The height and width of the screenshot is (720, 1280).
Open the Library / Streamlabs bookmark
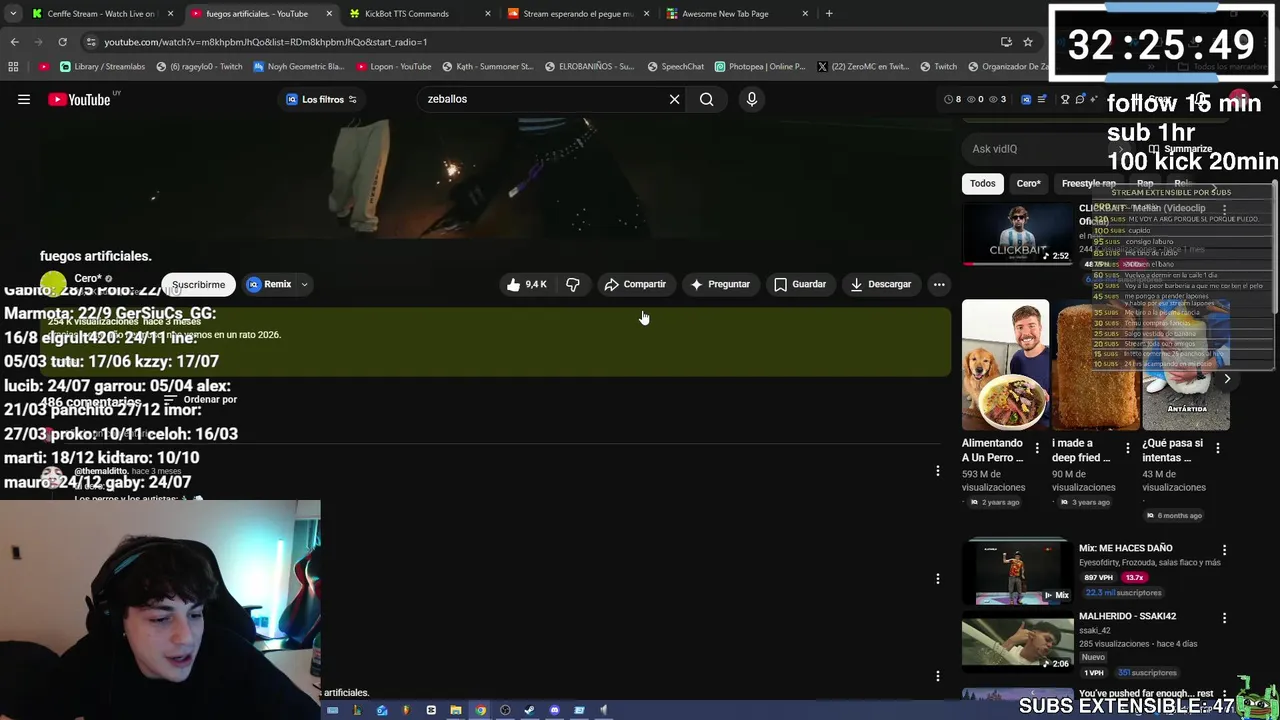102,67
